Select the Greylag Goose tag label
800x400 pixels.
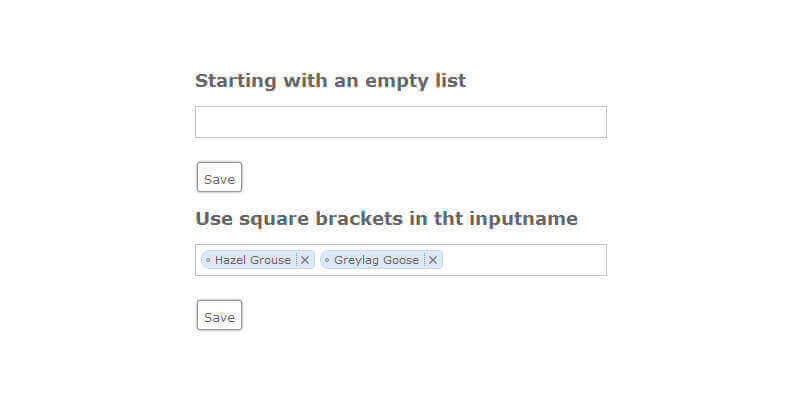coord(376,260)
